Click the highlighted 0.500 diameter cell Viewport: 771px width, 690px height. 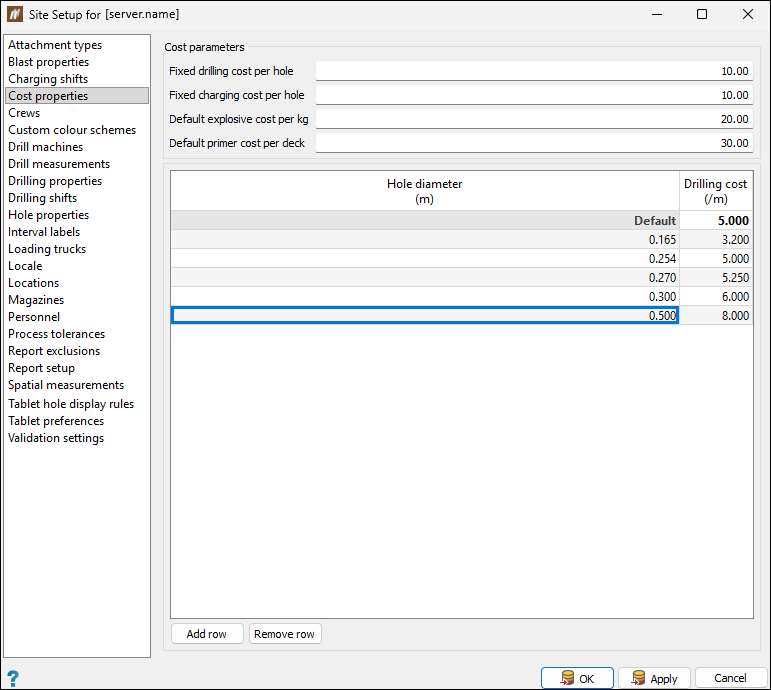(425, 315)
